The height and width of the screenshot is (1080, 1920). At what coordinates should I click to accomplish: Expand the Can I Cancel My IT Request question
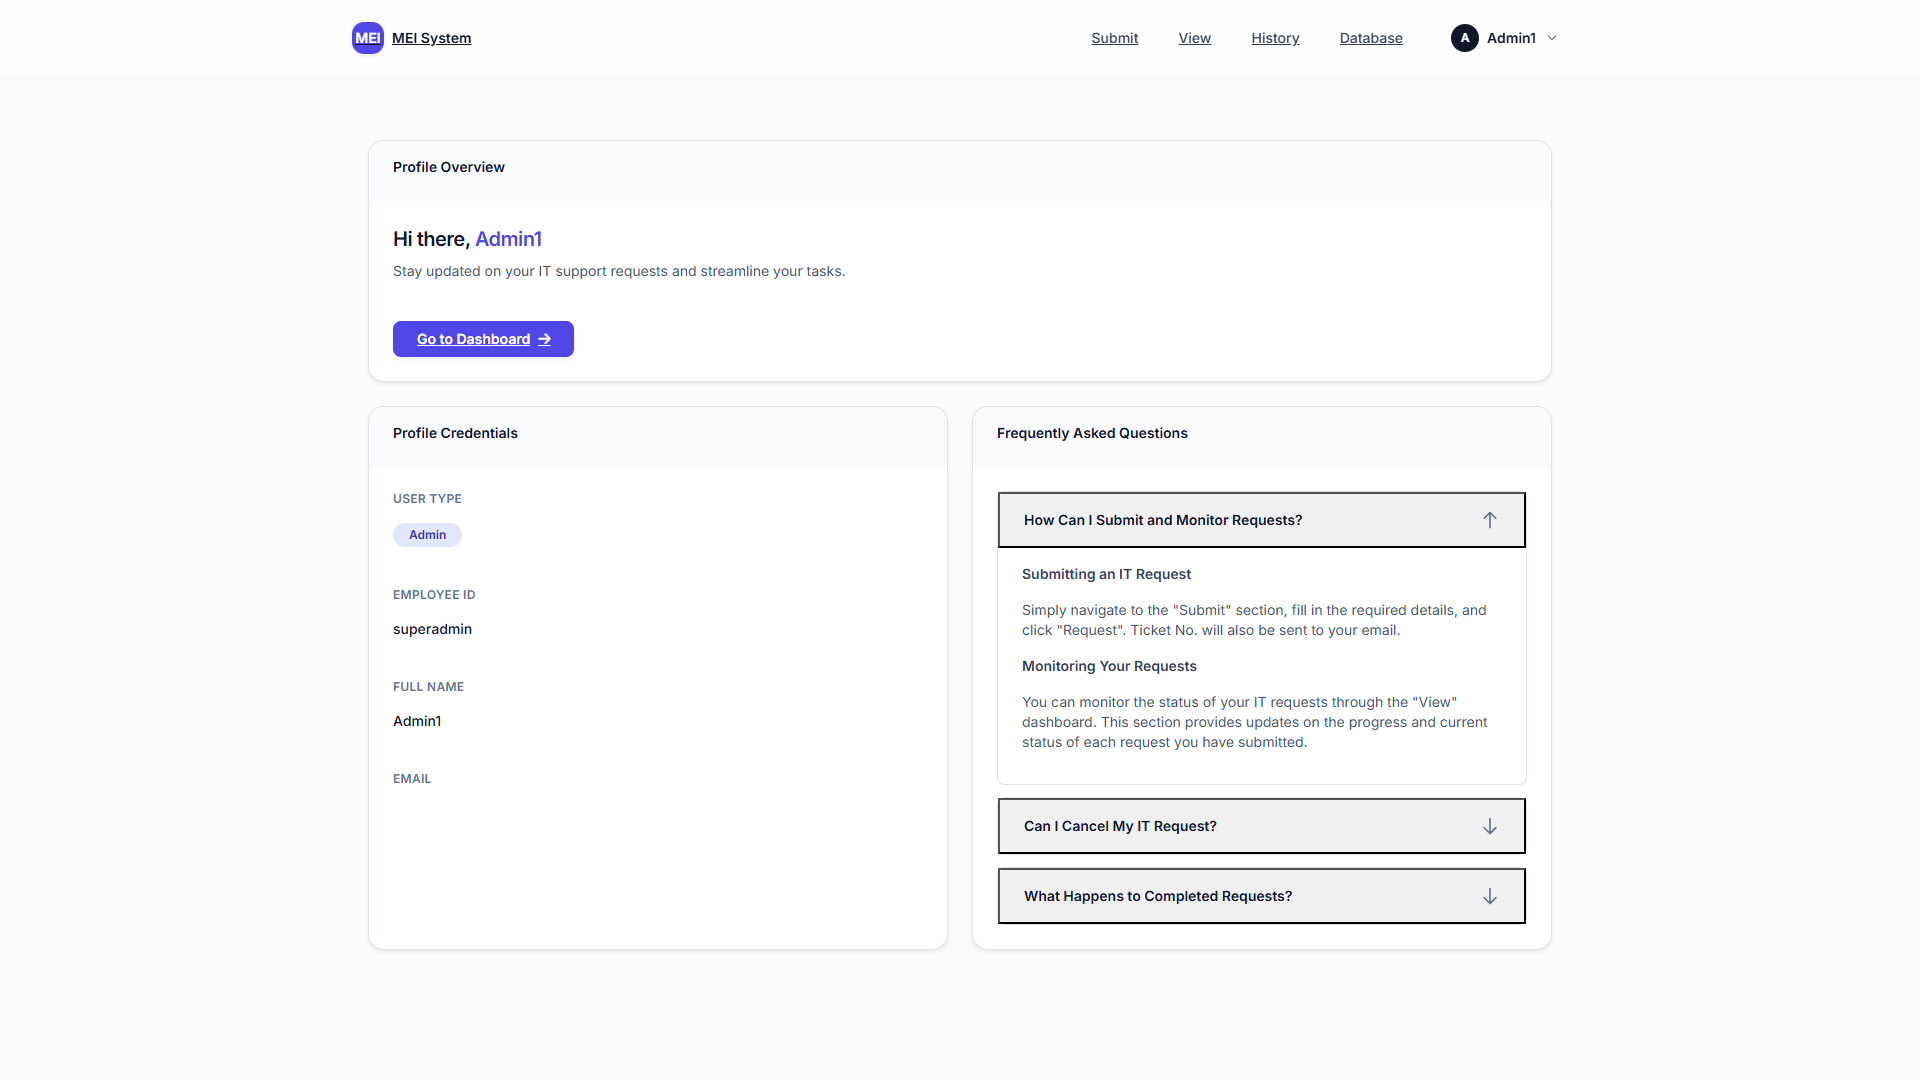click(1120, 826)
